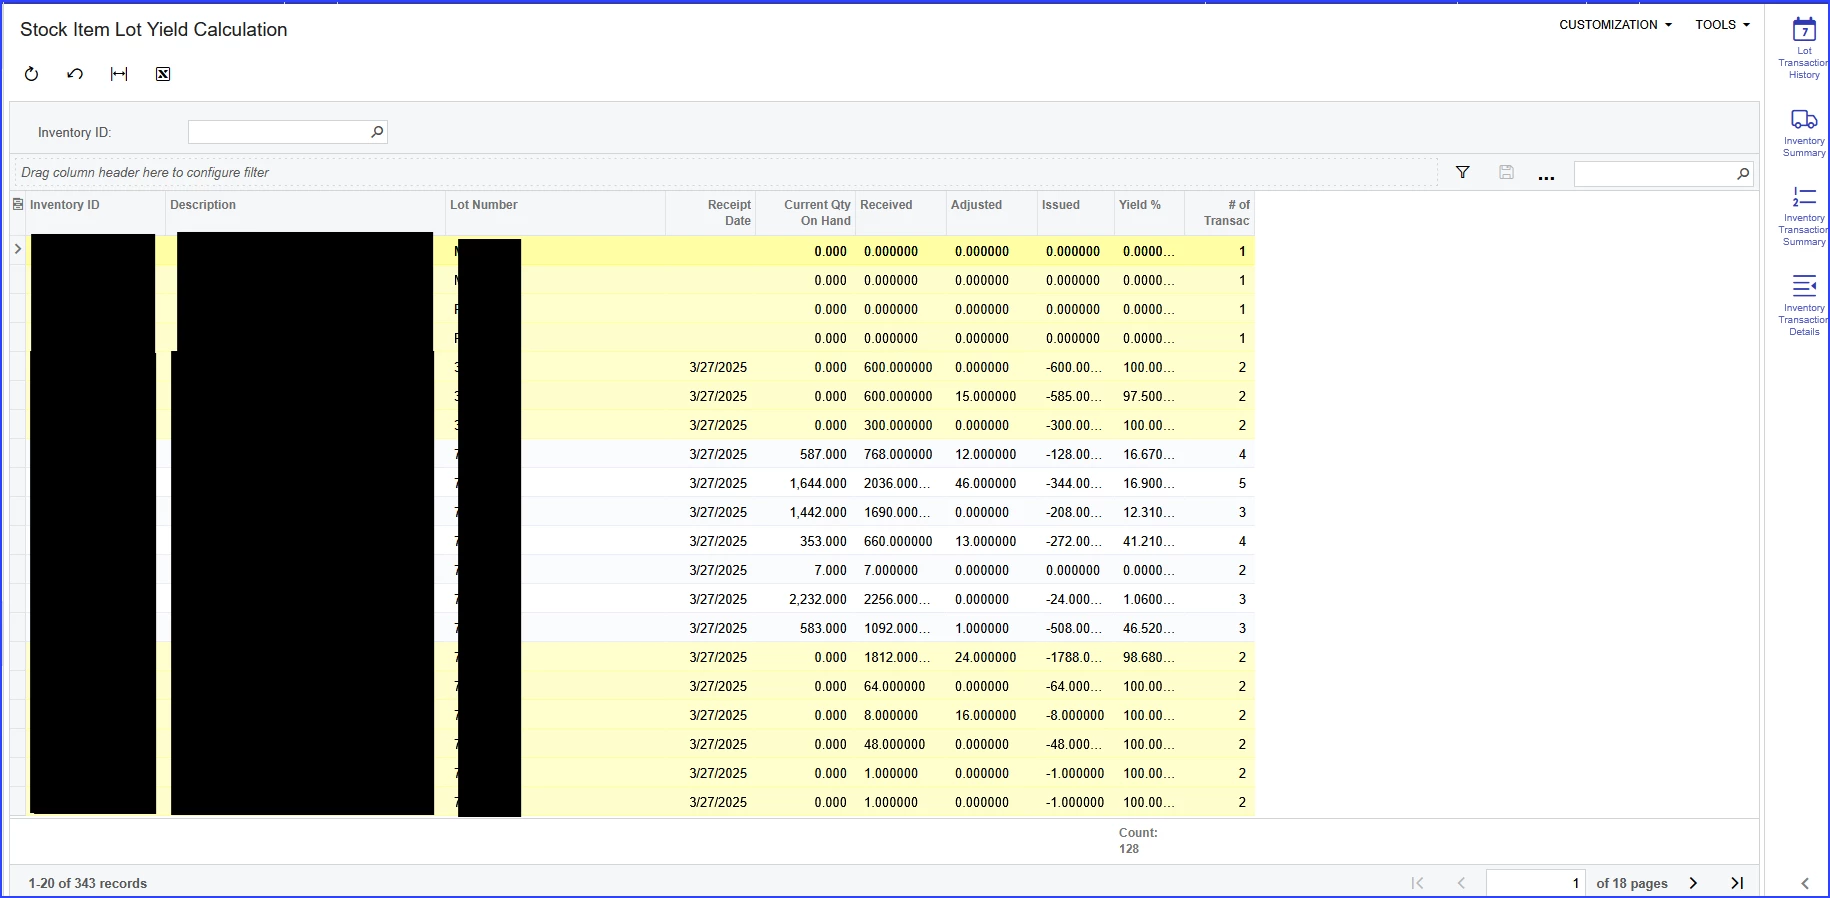Click the grid search magnifier icon
Viewport: 1830px width, 898px height.
[1743, 174]
